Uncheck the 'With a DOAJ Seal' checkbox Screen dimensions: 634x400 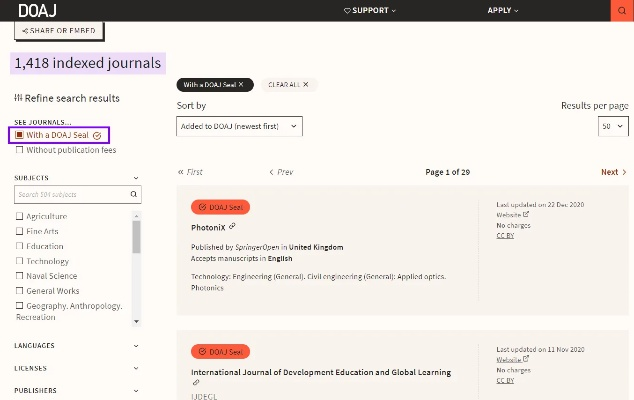[x=19, y=135]
